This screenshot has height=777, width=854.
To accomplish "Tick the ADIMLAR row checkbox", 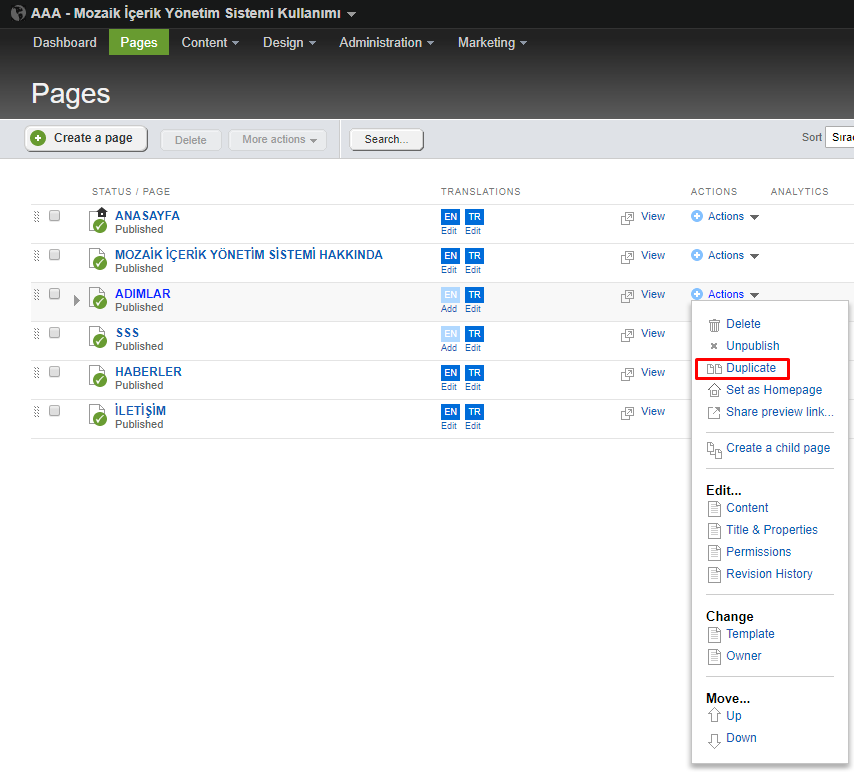I will click(54, 293).
